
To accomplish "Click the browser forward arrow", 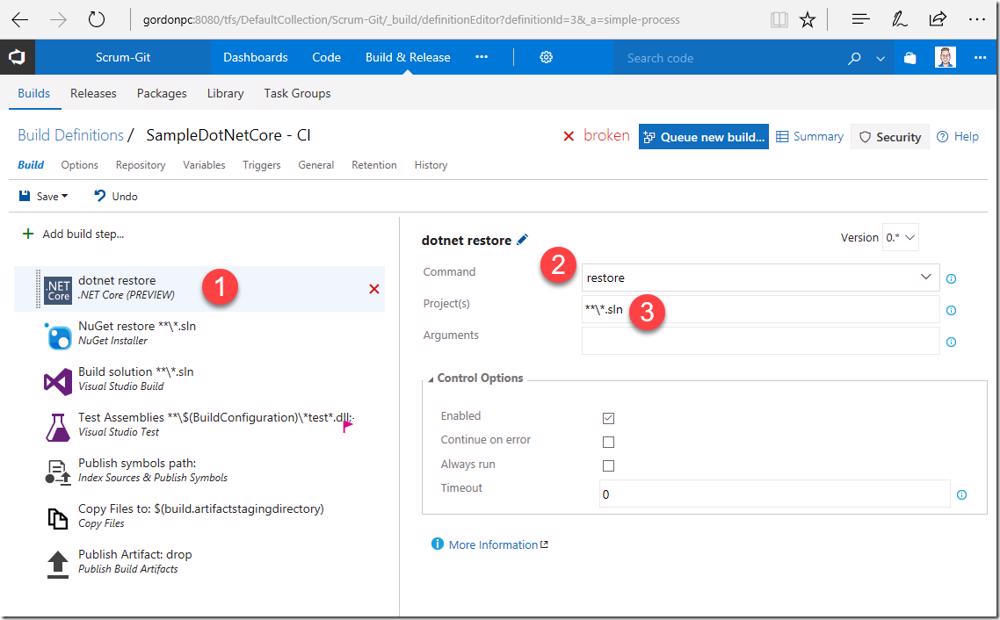I will click(x=58, y=20).
